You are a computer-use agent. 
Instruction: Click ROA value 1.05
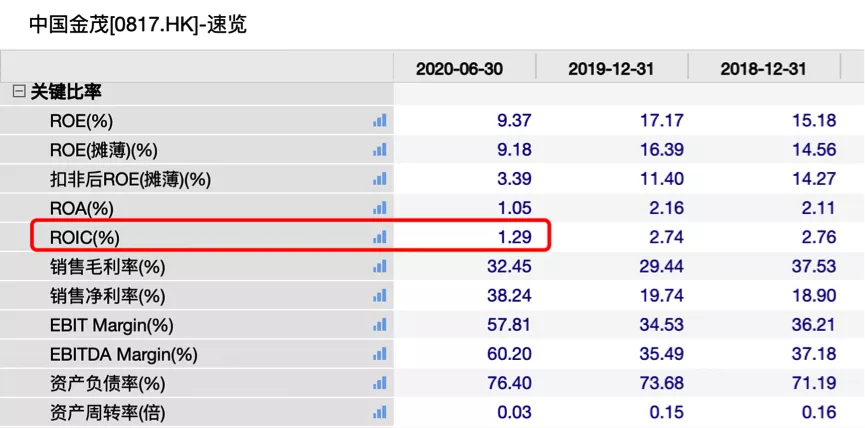[x=513, y=208]
